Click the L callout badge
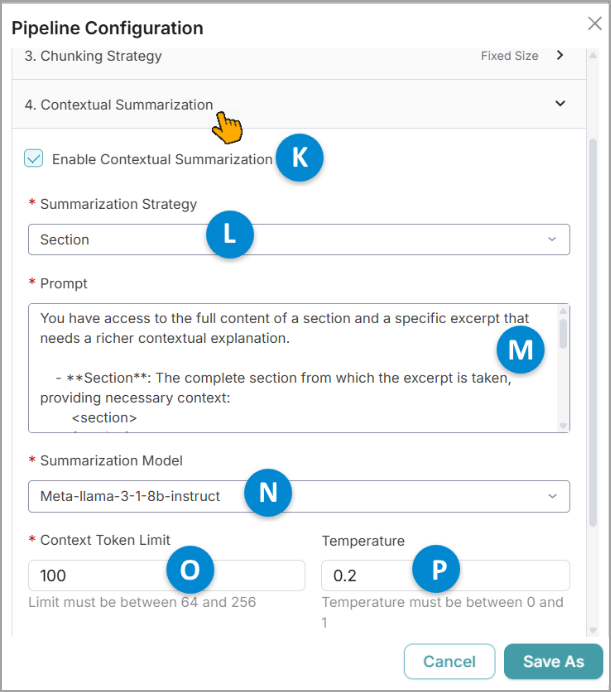 pos(230,234)
